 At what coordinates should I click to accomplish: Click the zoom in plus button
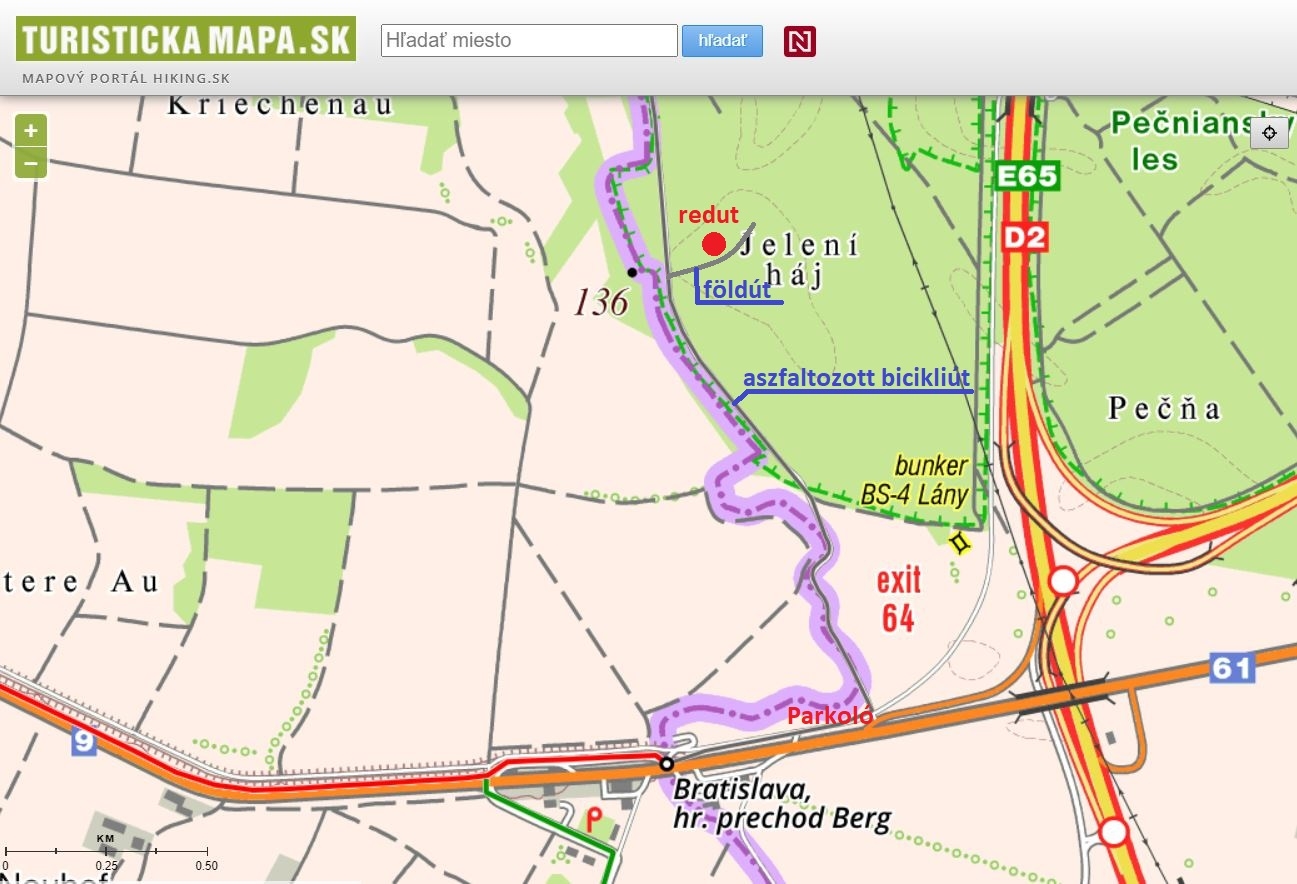31,130
